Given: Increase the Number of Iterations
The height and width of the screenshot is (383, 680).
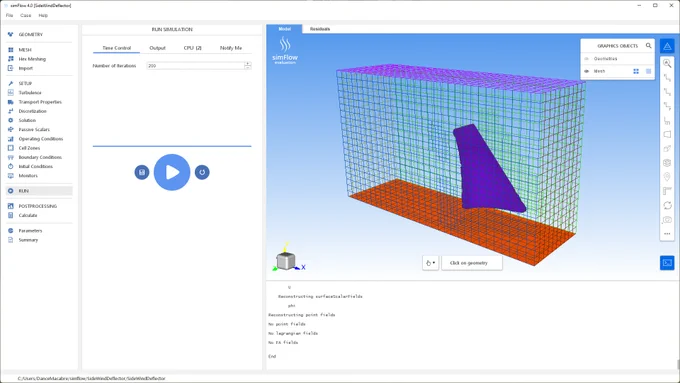Looking at the screenshot, I should pos(248,64).
